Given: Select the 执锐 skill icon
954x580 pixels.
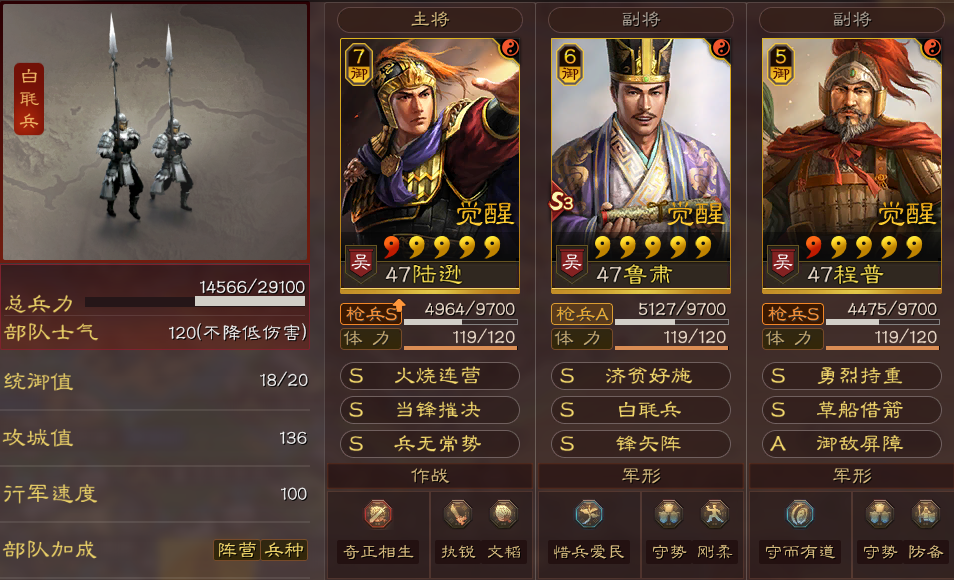Looking at the screenshot, I should (458, 514).
